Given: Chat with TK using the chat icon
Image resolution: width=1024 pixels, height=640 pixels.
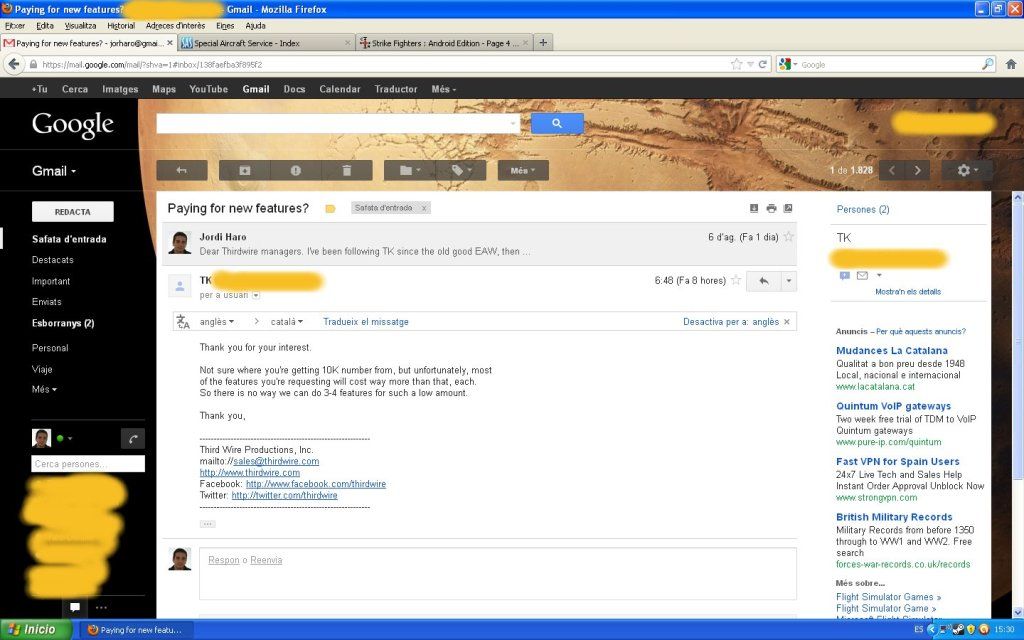Looking at the screenshot, I should pyautogui.click(x=844, y=276).
